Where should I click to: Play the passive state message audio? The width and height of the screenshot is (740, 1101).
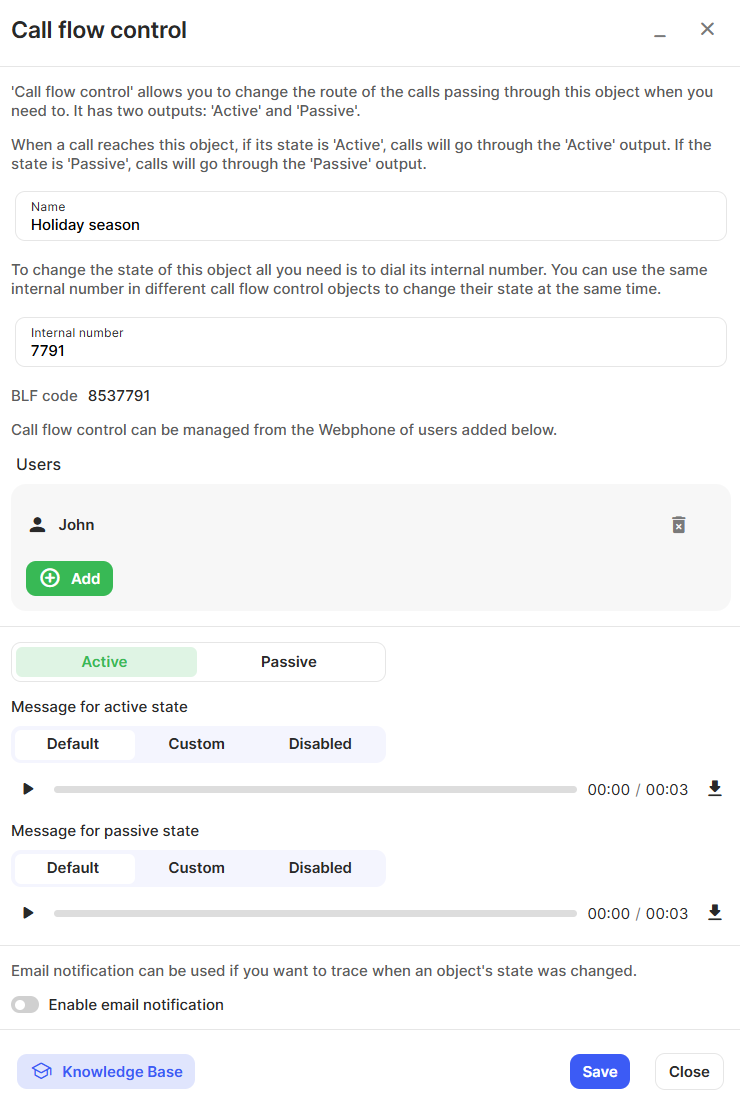[28, 913]
